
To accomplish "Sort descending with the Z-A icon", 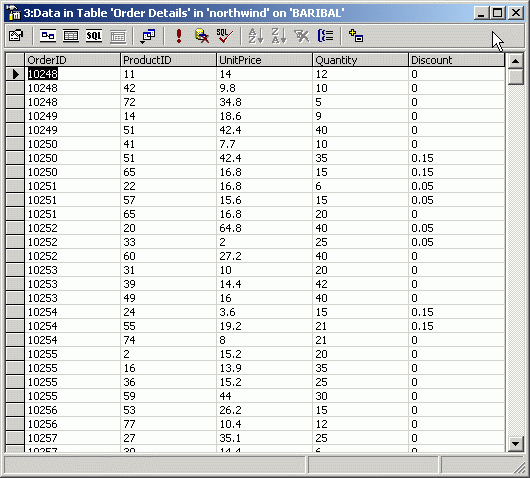I will [279, 35].
